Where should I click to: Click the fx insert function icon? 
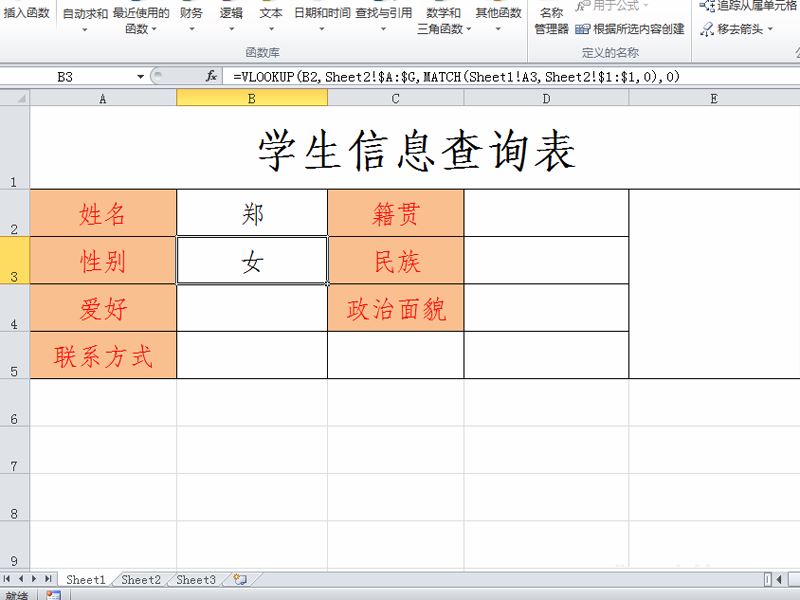pyautogui.click(x=211, y=76)
